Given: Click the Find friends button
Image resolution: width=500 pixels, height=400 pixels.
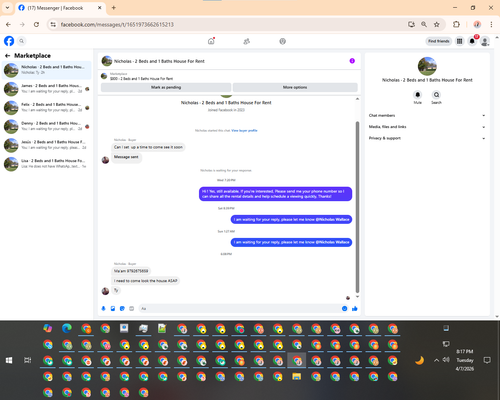Looking at the screenshot, I should tap(439, 41).
